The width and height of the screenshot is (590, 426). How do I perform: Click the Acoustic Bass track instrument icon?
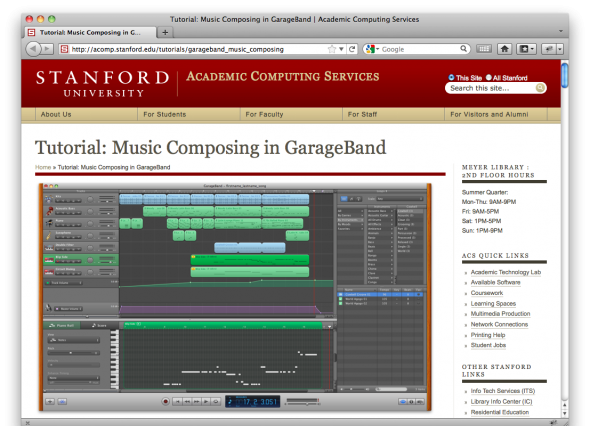click(49, 211)
